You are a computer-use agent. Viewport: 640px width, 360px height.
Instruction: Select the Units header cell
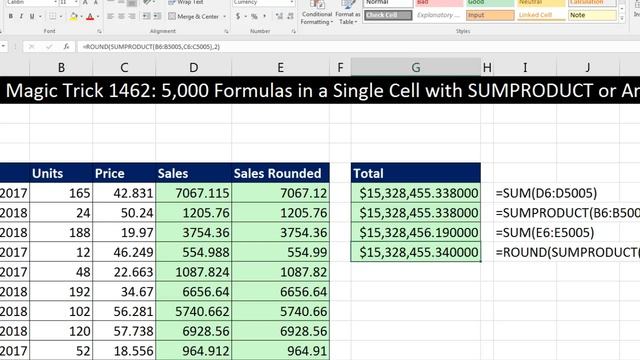(61, 173)
